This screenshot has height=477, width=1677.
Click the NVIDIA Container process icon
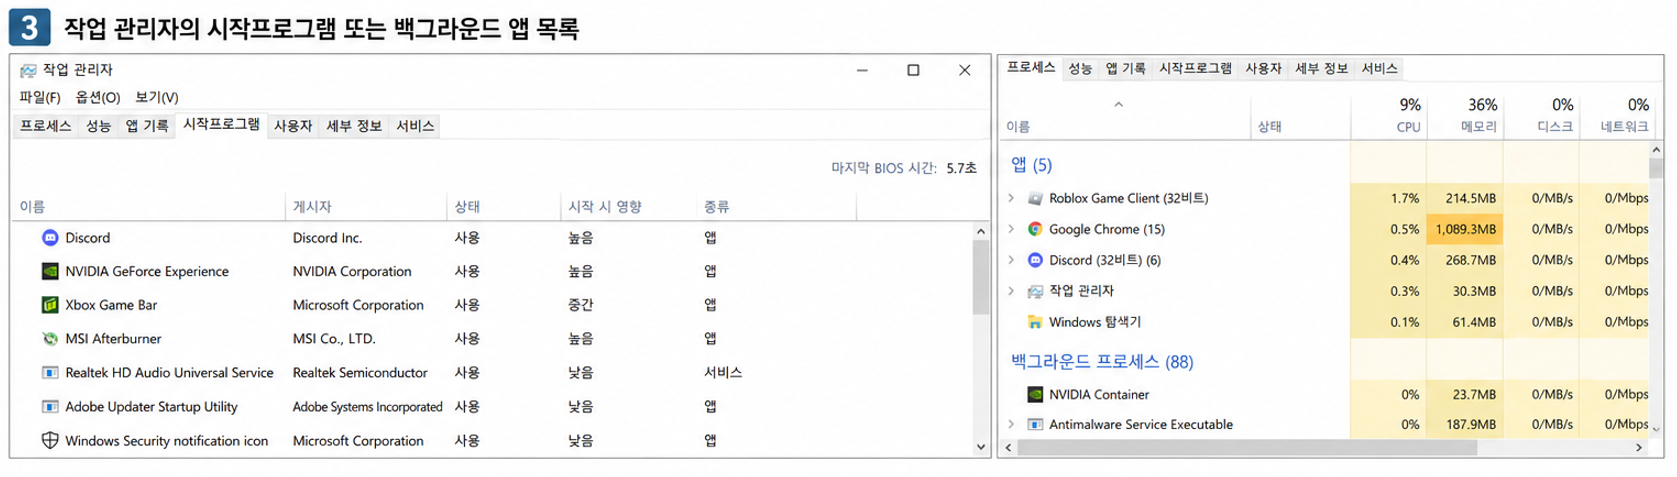(1035, 395)
